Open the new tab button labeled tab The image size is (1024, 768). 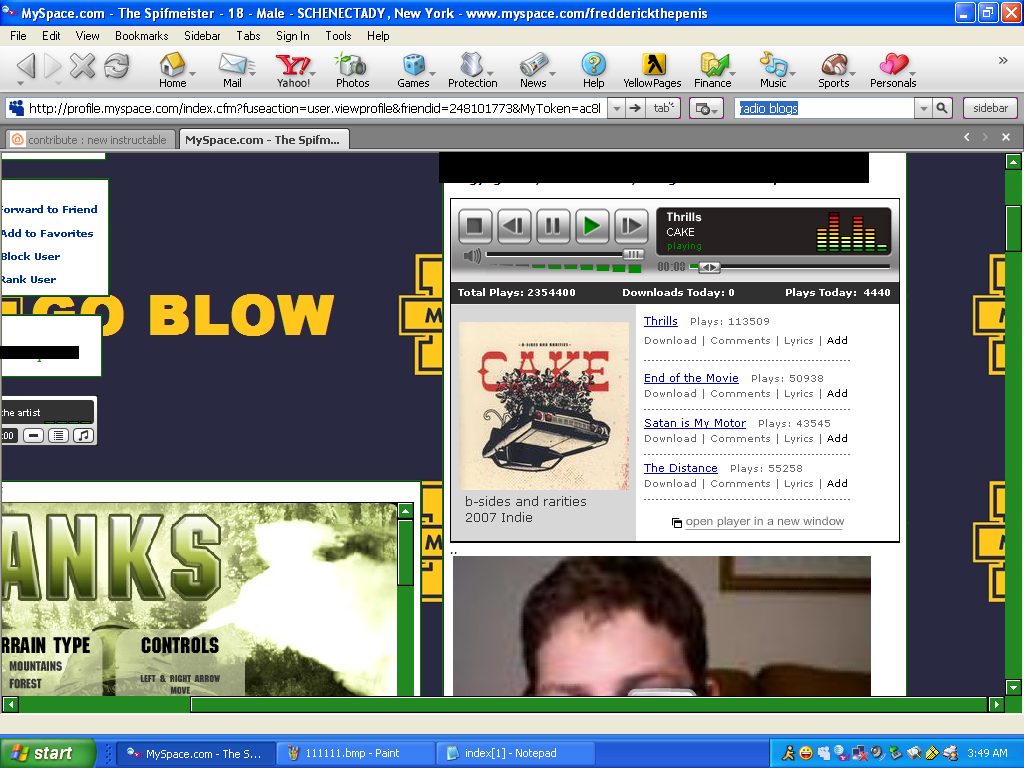[x=663, y=108]
